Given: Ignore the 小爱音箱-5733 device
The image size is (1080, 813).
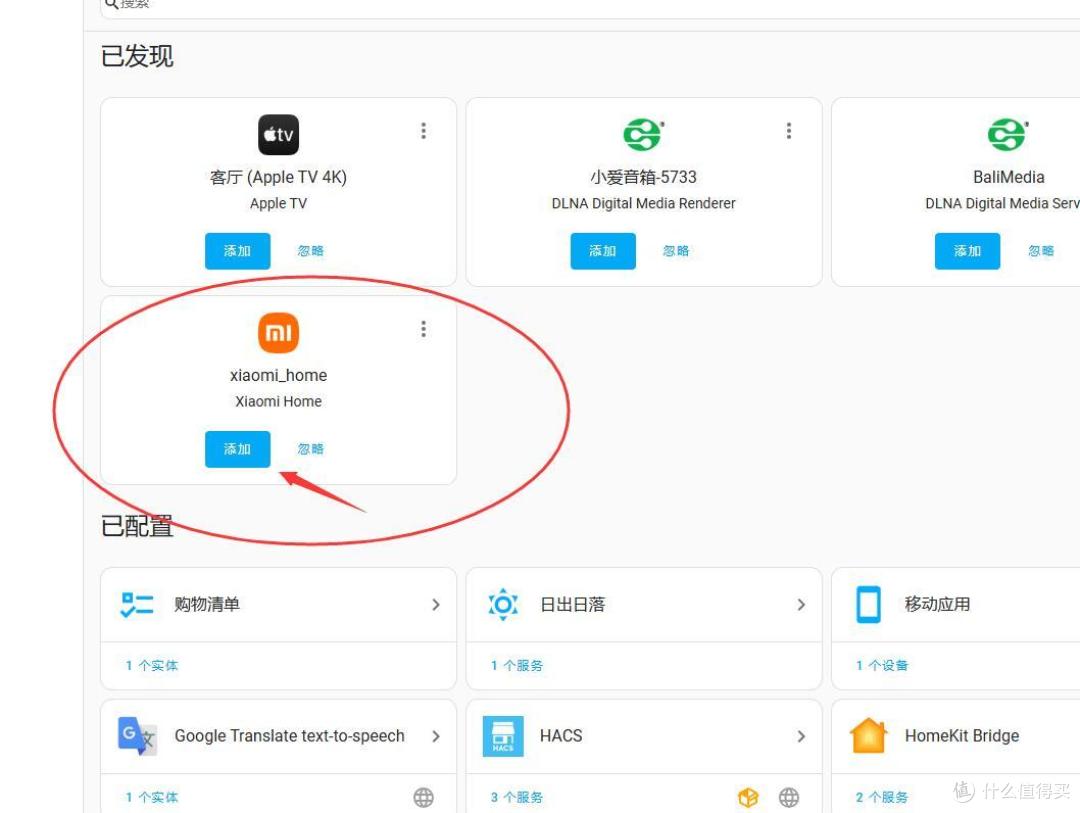Looking at the screenshot, I should (676, 251).
